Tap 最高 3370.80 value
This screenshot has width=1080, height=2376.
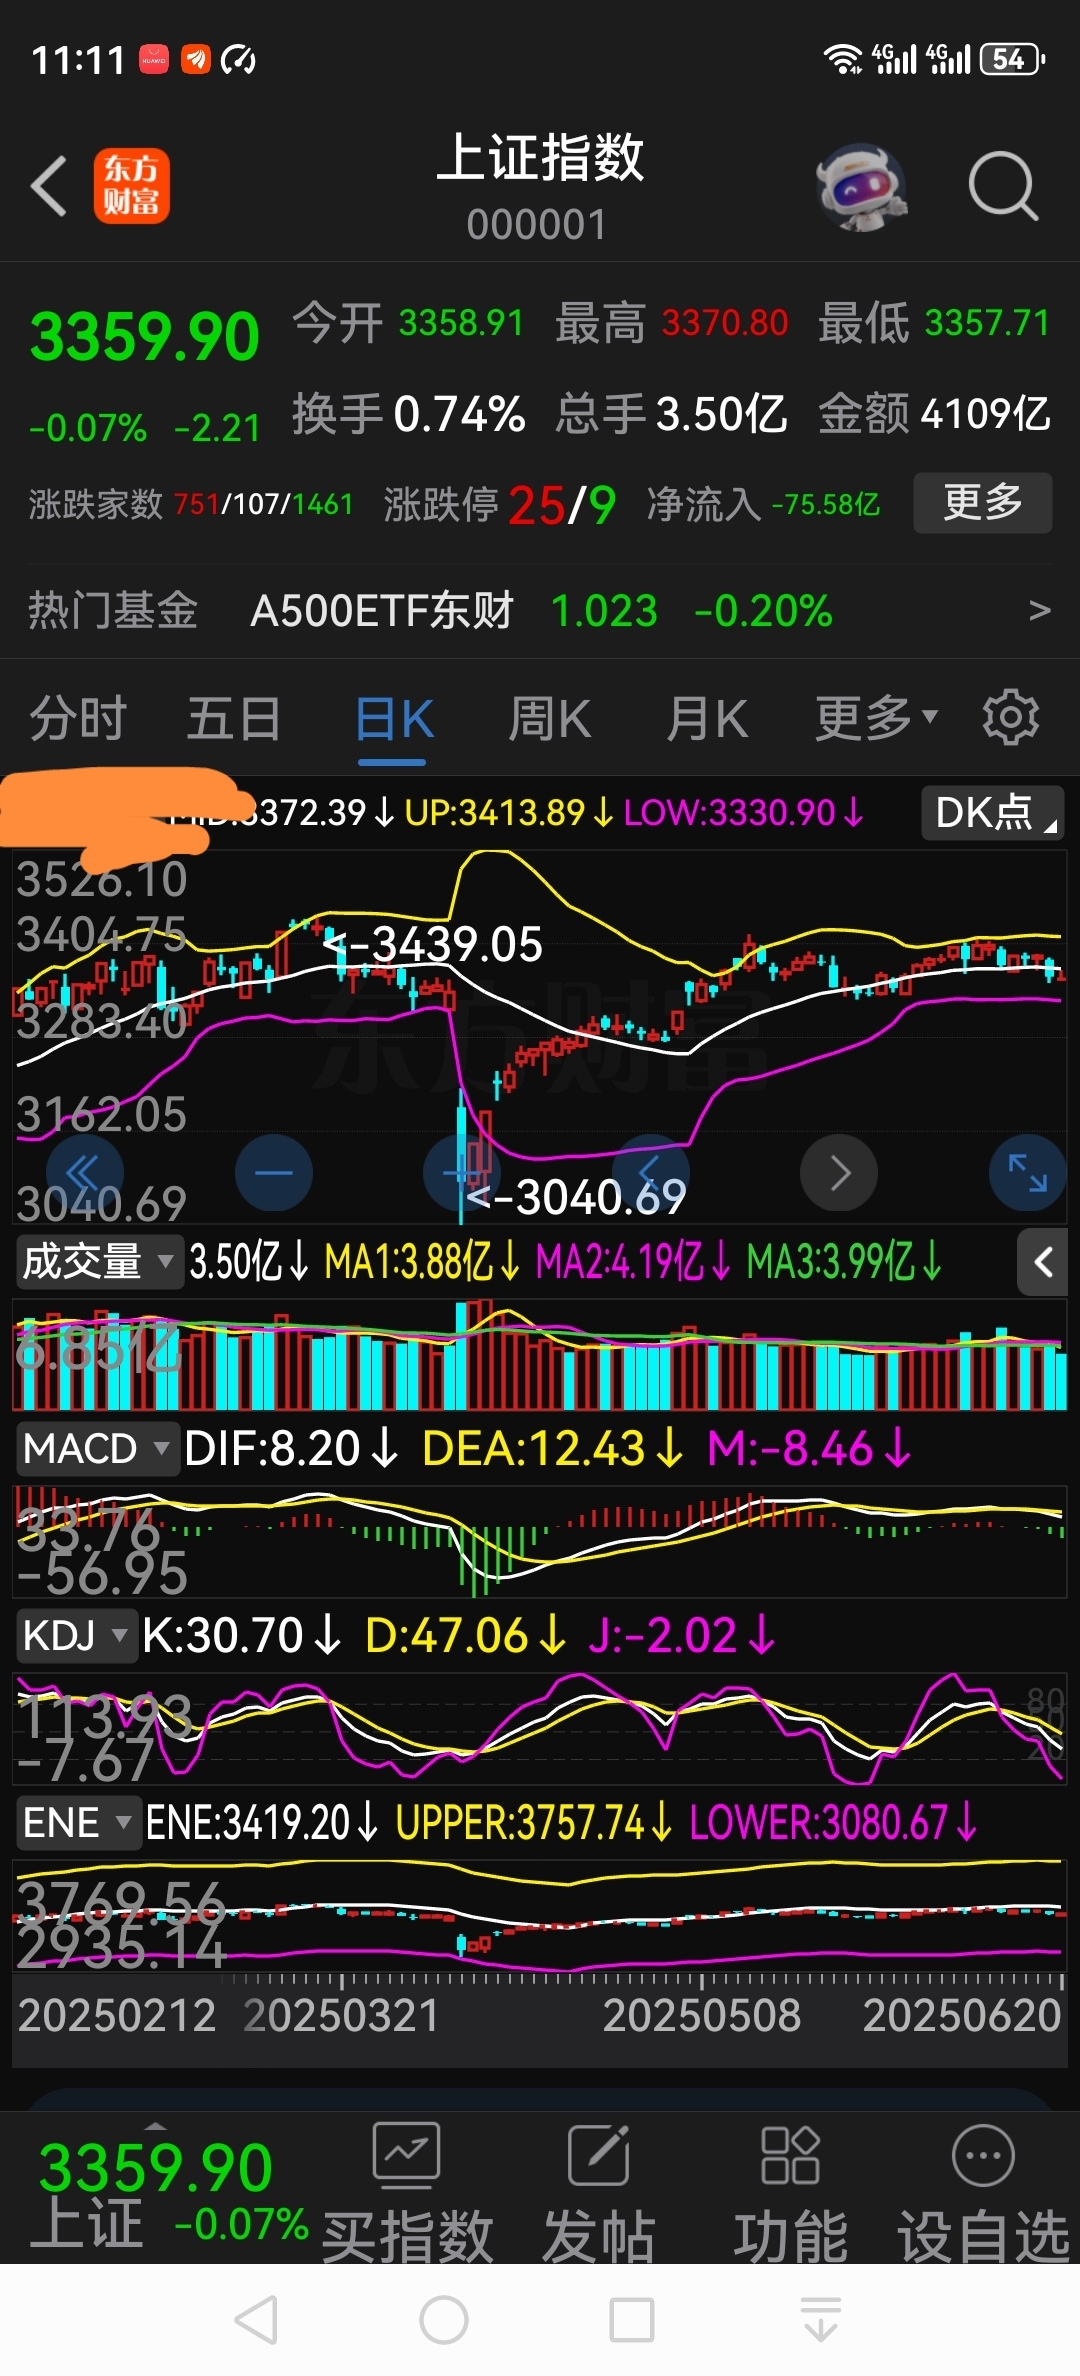725,323
